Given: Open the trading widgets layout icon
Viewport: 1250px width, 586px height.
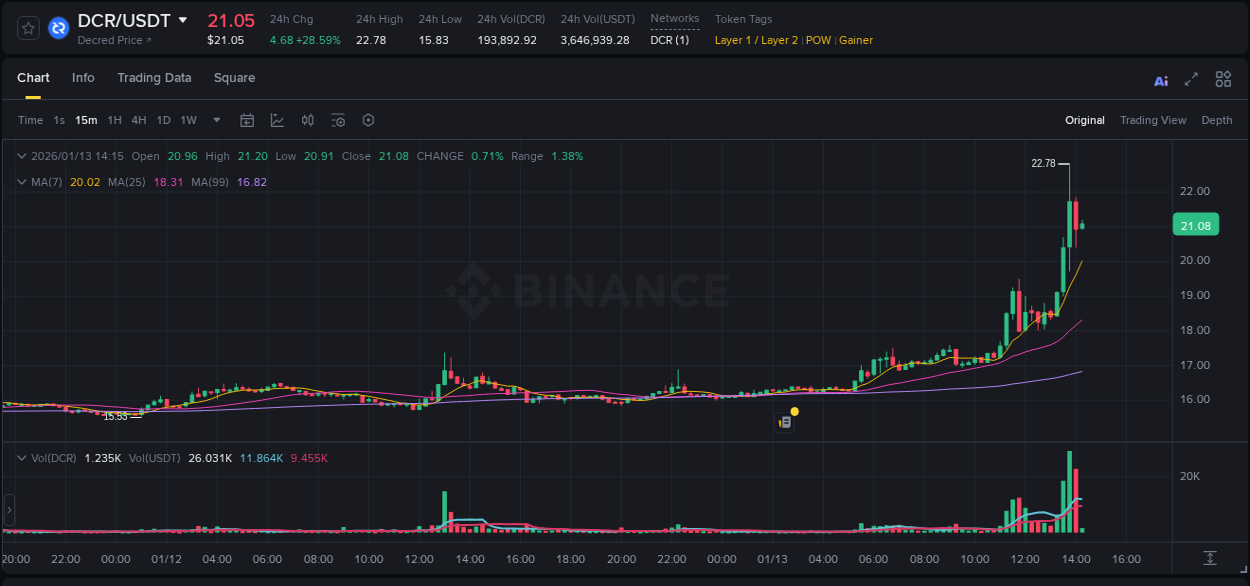Looking at the screenshot, I should 1223,79.
